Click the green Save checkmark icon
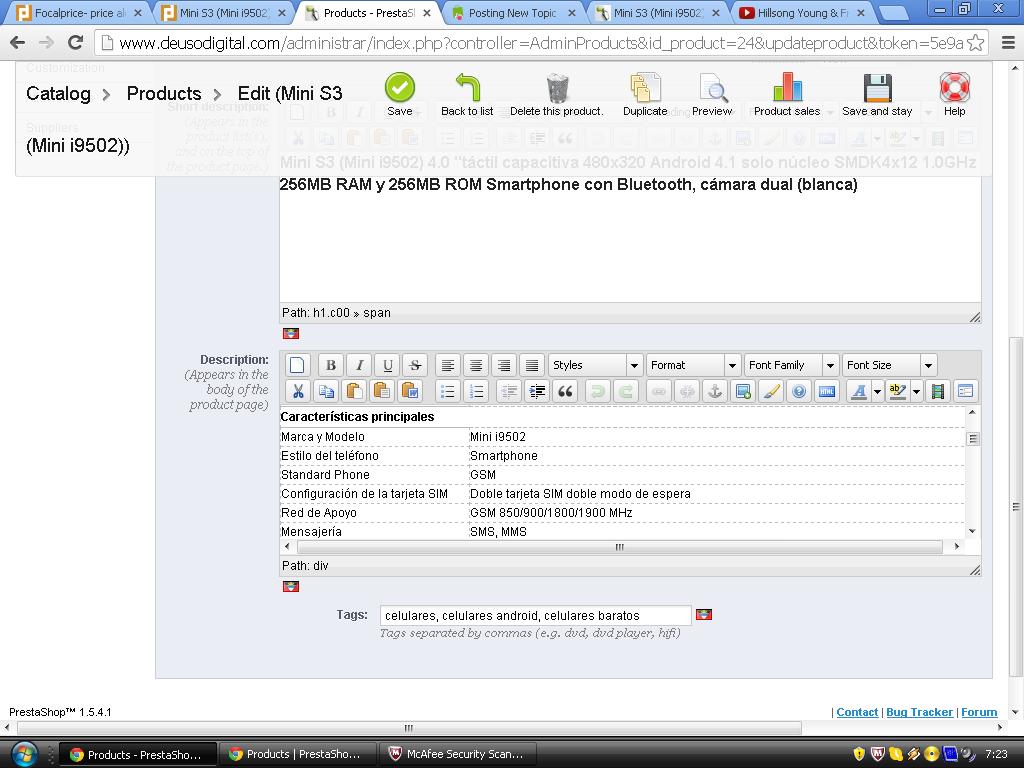The image size is (1024, 768). 400,88
